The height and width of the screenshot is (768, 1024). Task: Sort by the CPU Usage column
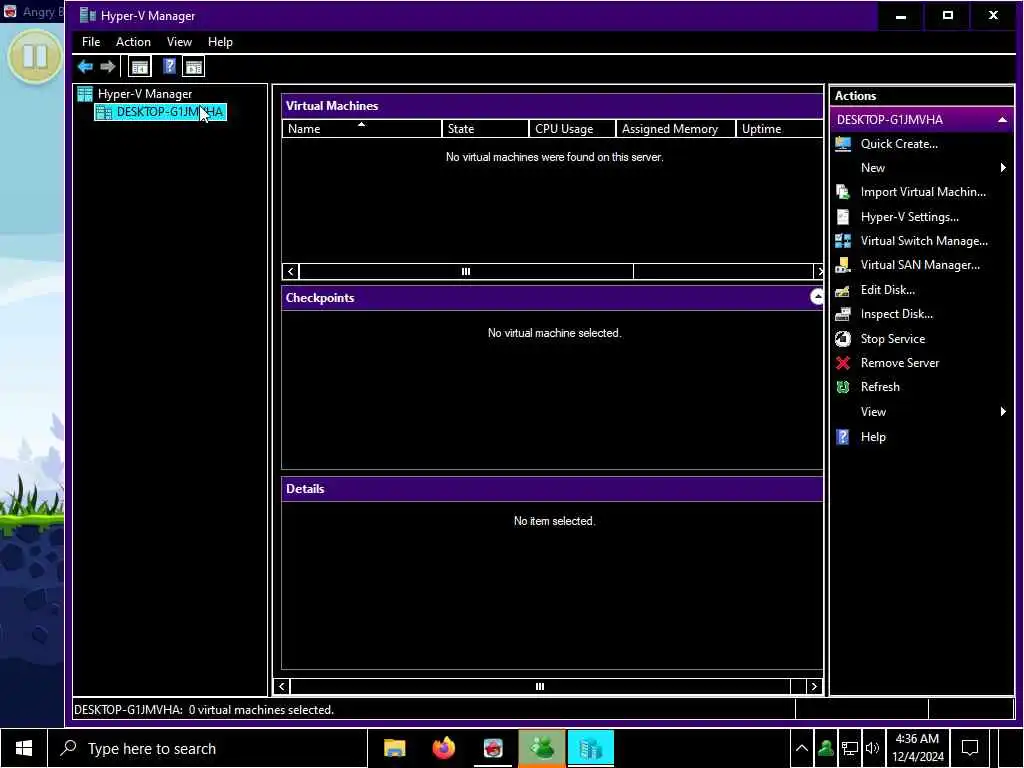click(x=571, y=129)
